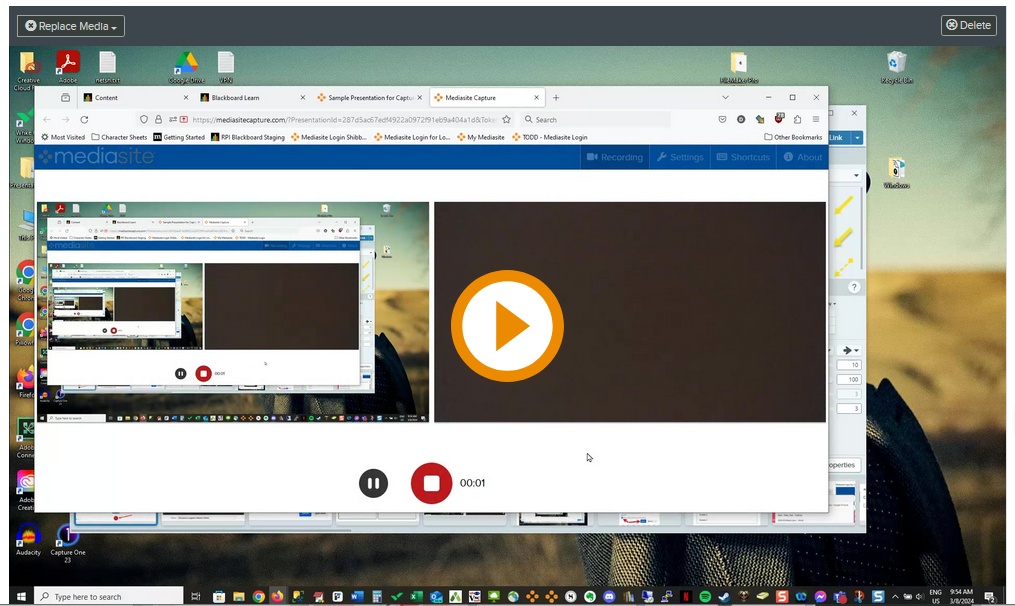Open the Character Sheets bookmark folder
This screenshot has height=606, width=1015.
[x=120, y=137]
